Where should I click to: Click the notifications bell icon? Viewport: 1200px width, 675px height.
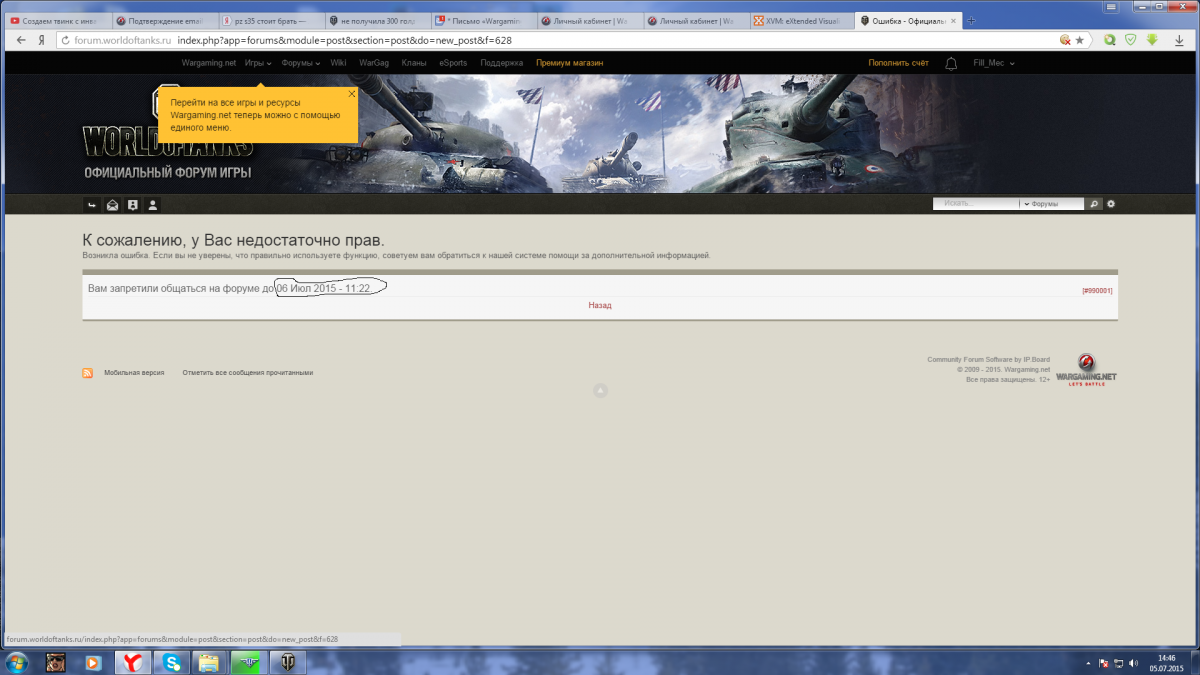pyautogui.click(x=951, y=63)
